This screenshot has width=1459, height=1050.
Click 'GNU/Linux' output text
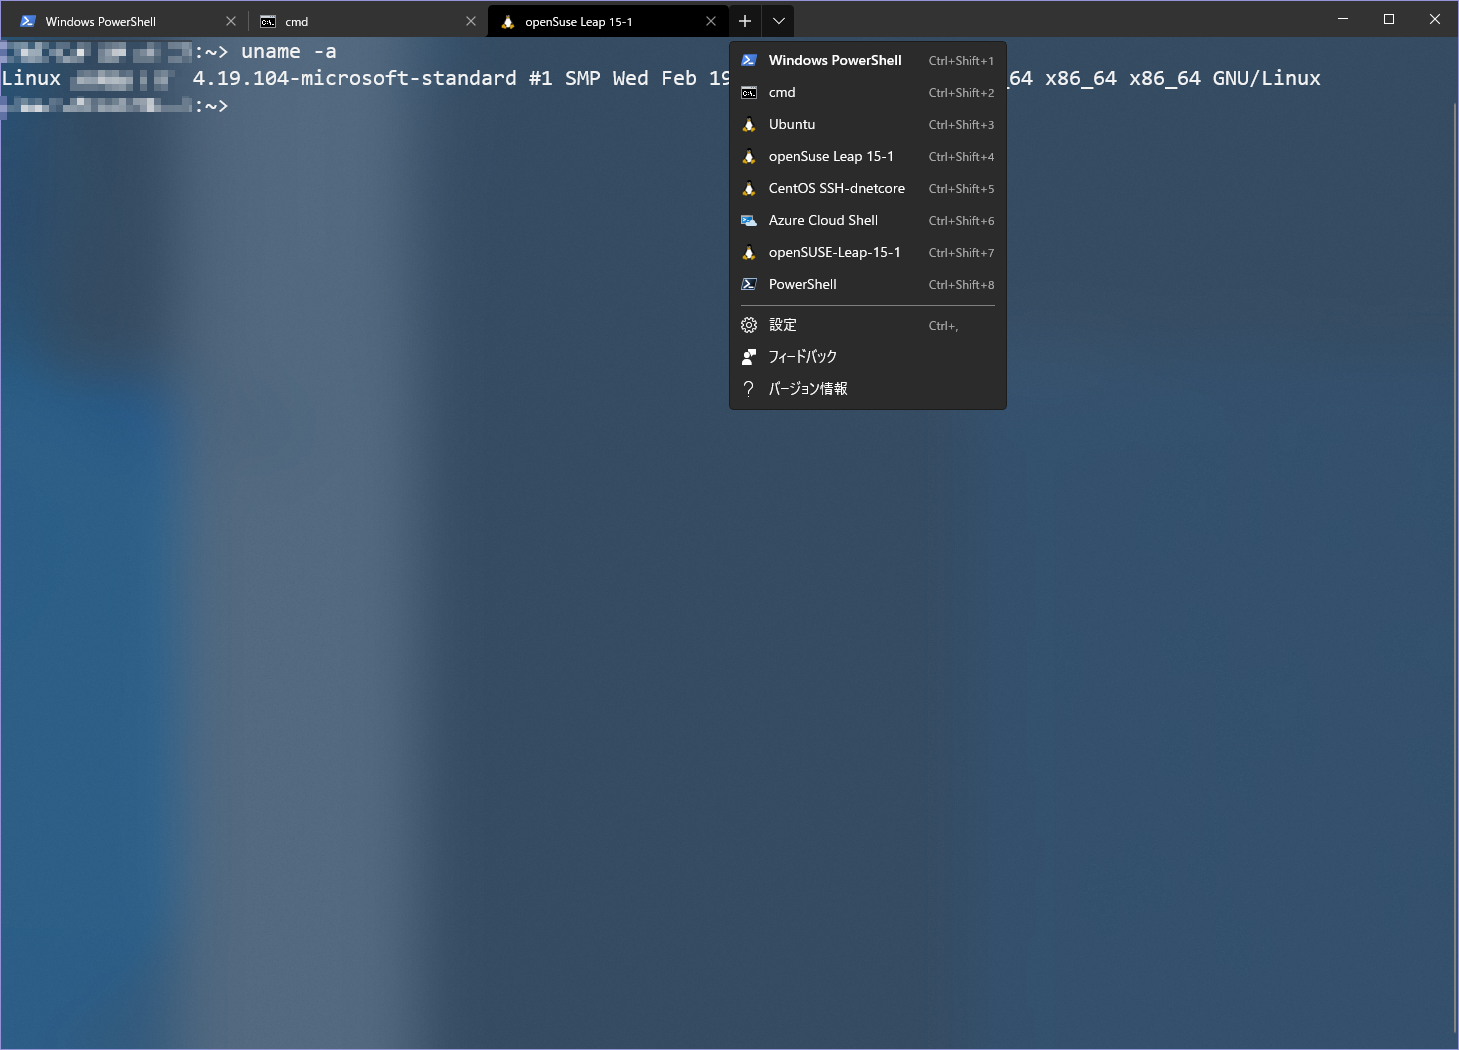[x=1266, y=78]
